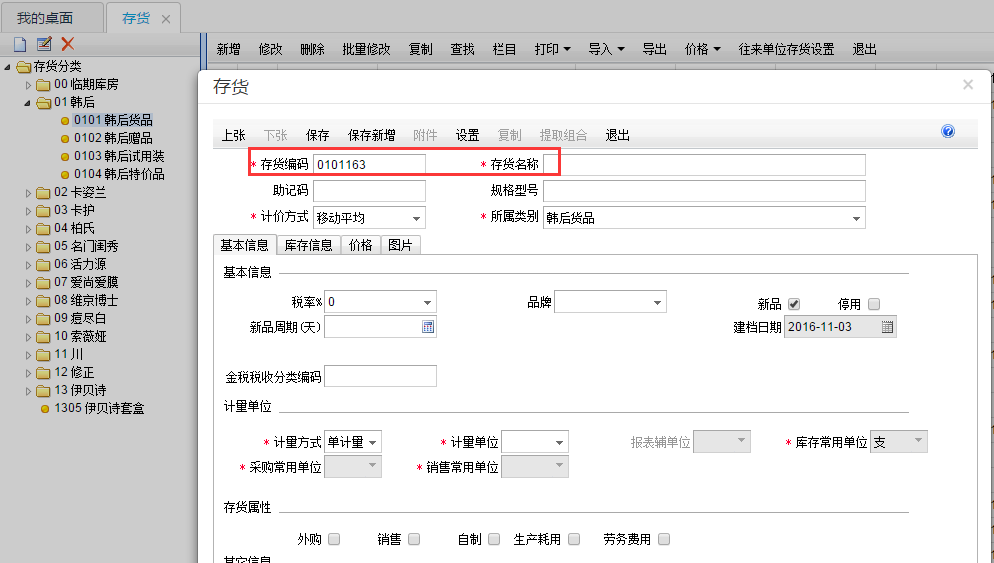Expand the 02 卡姿兰 tree node
The image size is (994, 563).
(28, 193)
